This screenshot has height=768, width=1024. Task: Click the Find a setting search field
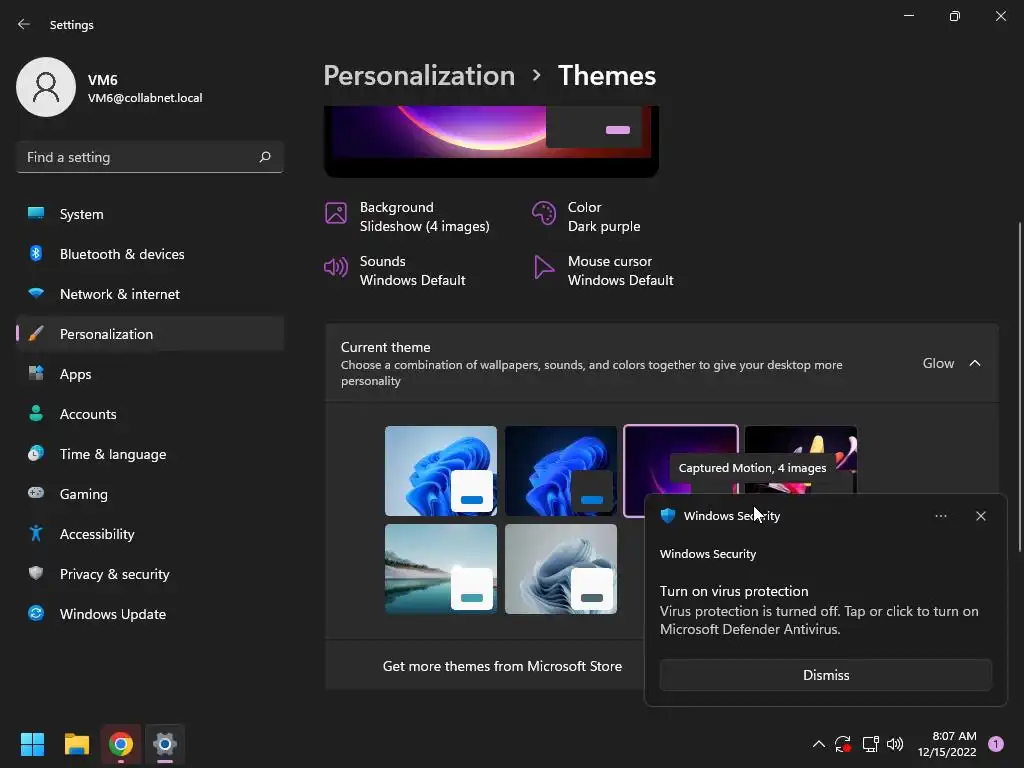pyautogui.click(x=150, y=157)
